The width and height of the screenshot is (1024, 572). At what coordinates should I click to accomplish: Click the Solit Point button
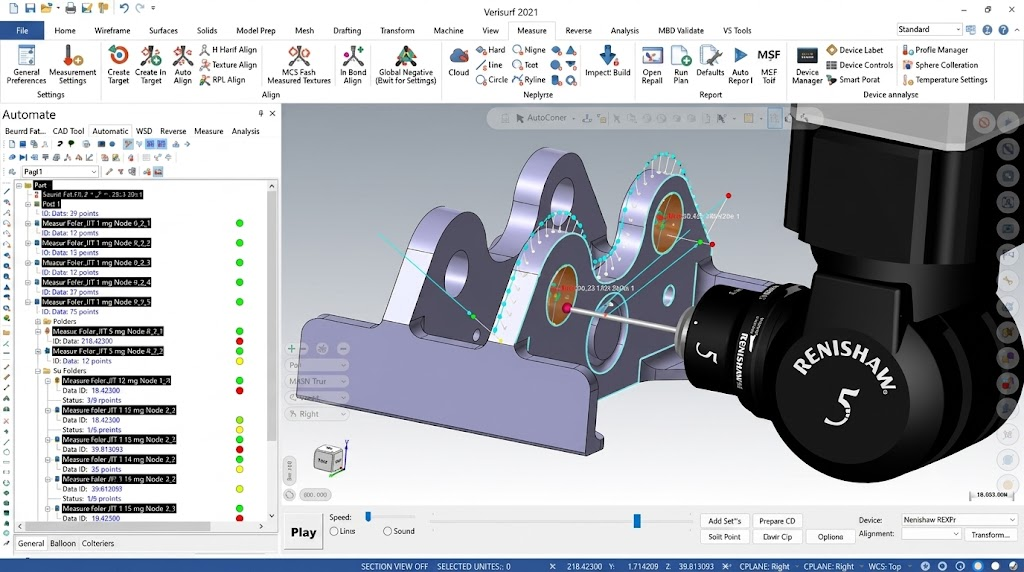click(724, 537)
